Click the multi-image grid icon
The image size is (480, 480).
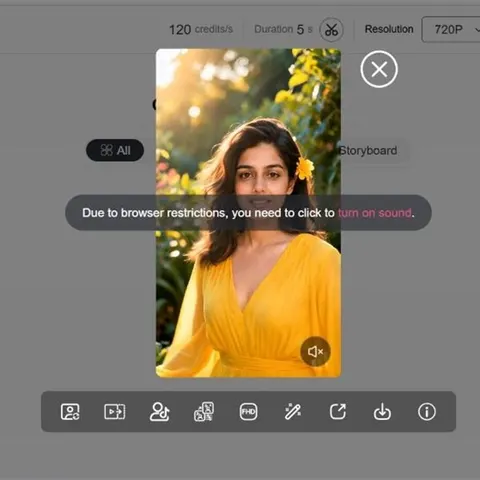(204, 412)
